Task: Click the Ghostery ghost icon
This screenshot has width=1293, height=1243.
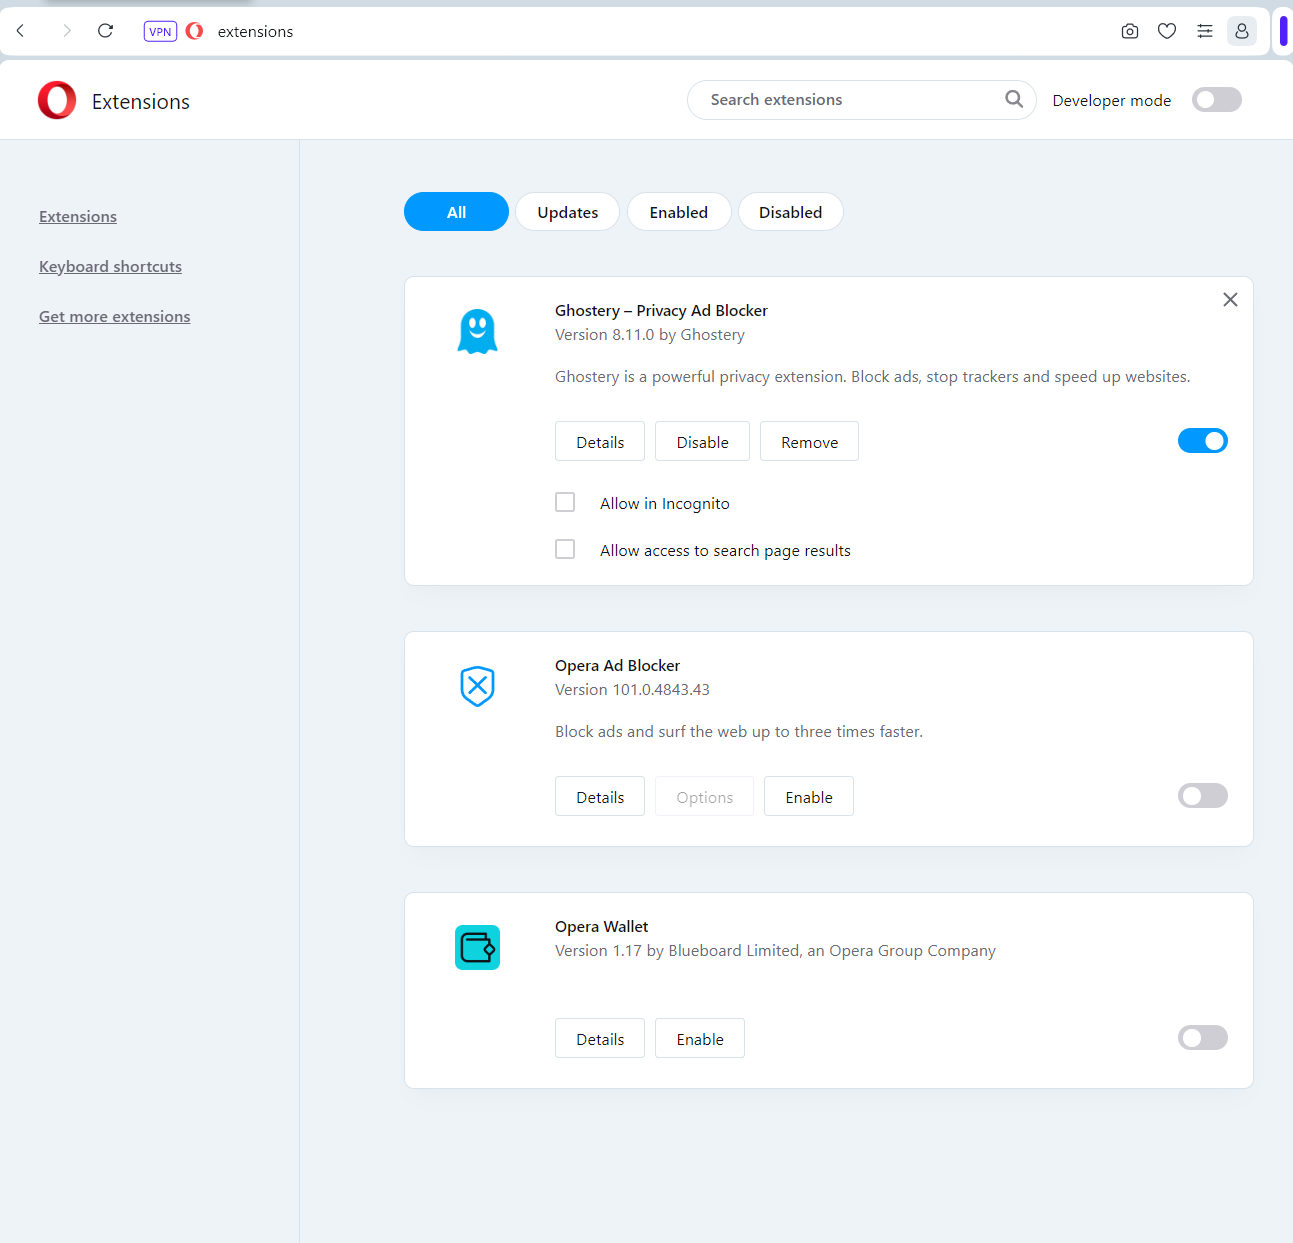Action: tap(477, 330)
